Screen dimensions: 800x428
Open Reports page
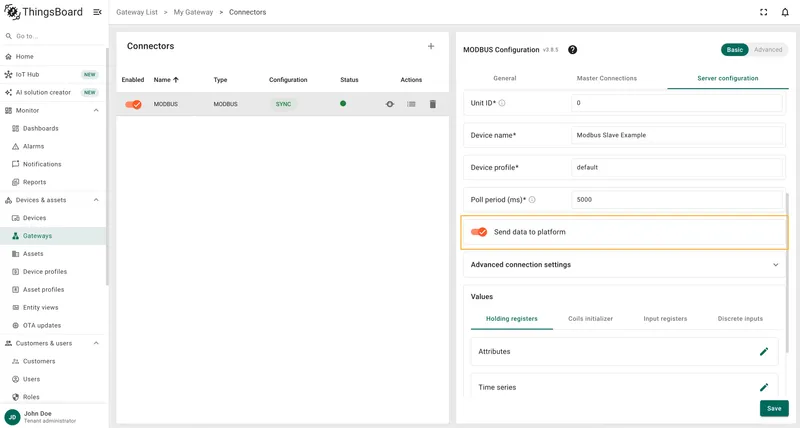click(x=53, y=182)
